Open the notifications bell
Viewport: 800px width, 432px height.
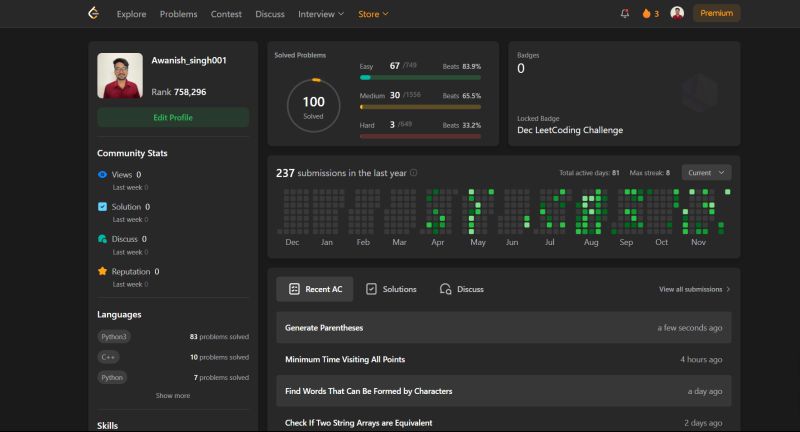pyautogui.click(x=625, y=14)
